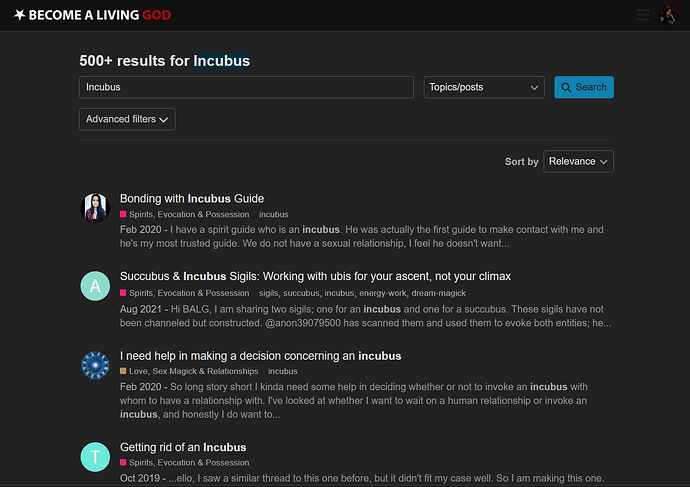Open Spirits, Evocation & Possession category under Sigils topic

pos(184,293)
